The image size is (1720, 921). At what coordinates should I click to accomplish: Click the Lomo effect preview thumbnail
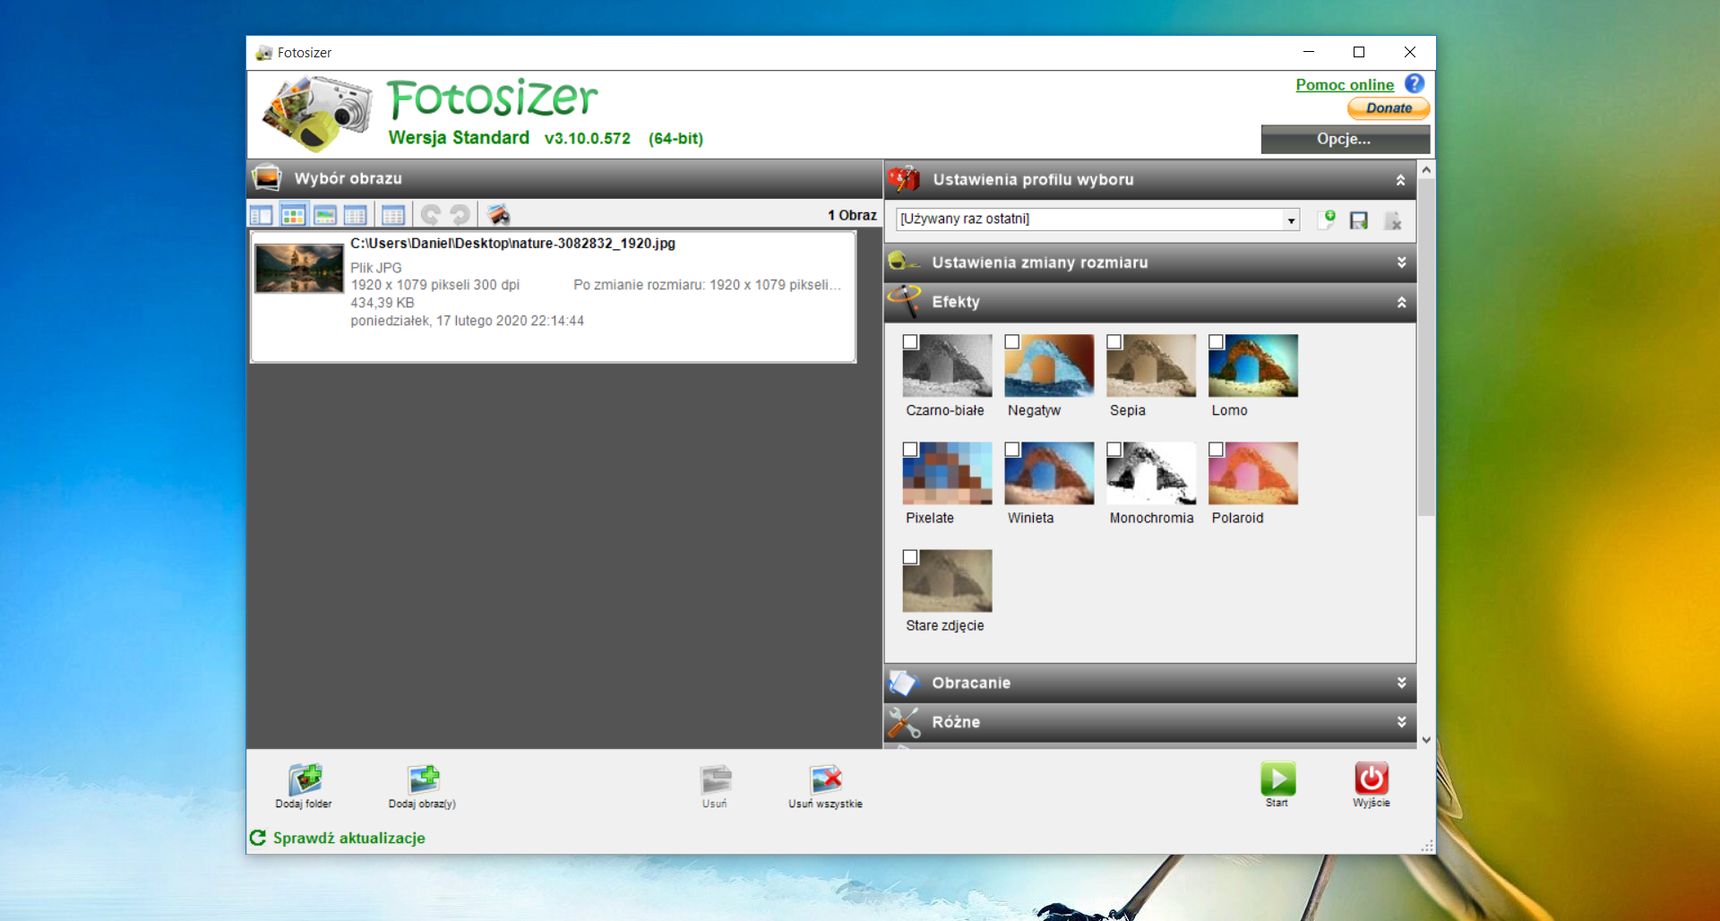(1253, 366)
